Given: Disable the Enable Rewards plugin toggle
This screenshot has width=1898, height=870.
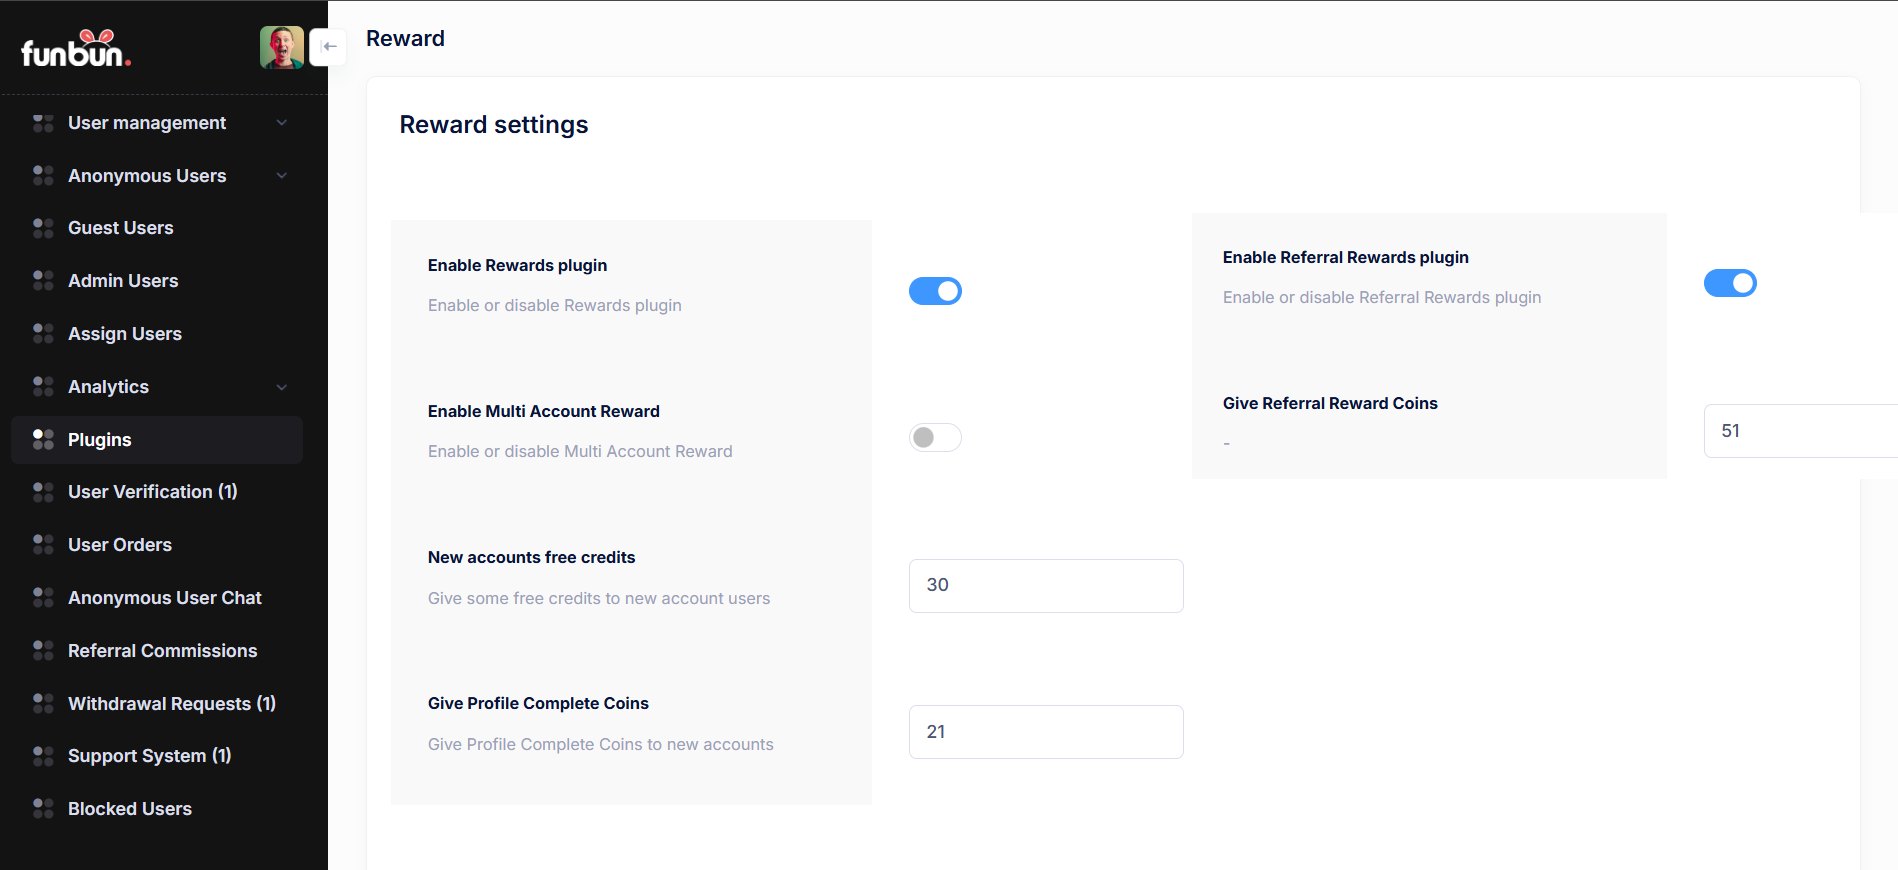Looking at the screenshot, I should point(934,291).
